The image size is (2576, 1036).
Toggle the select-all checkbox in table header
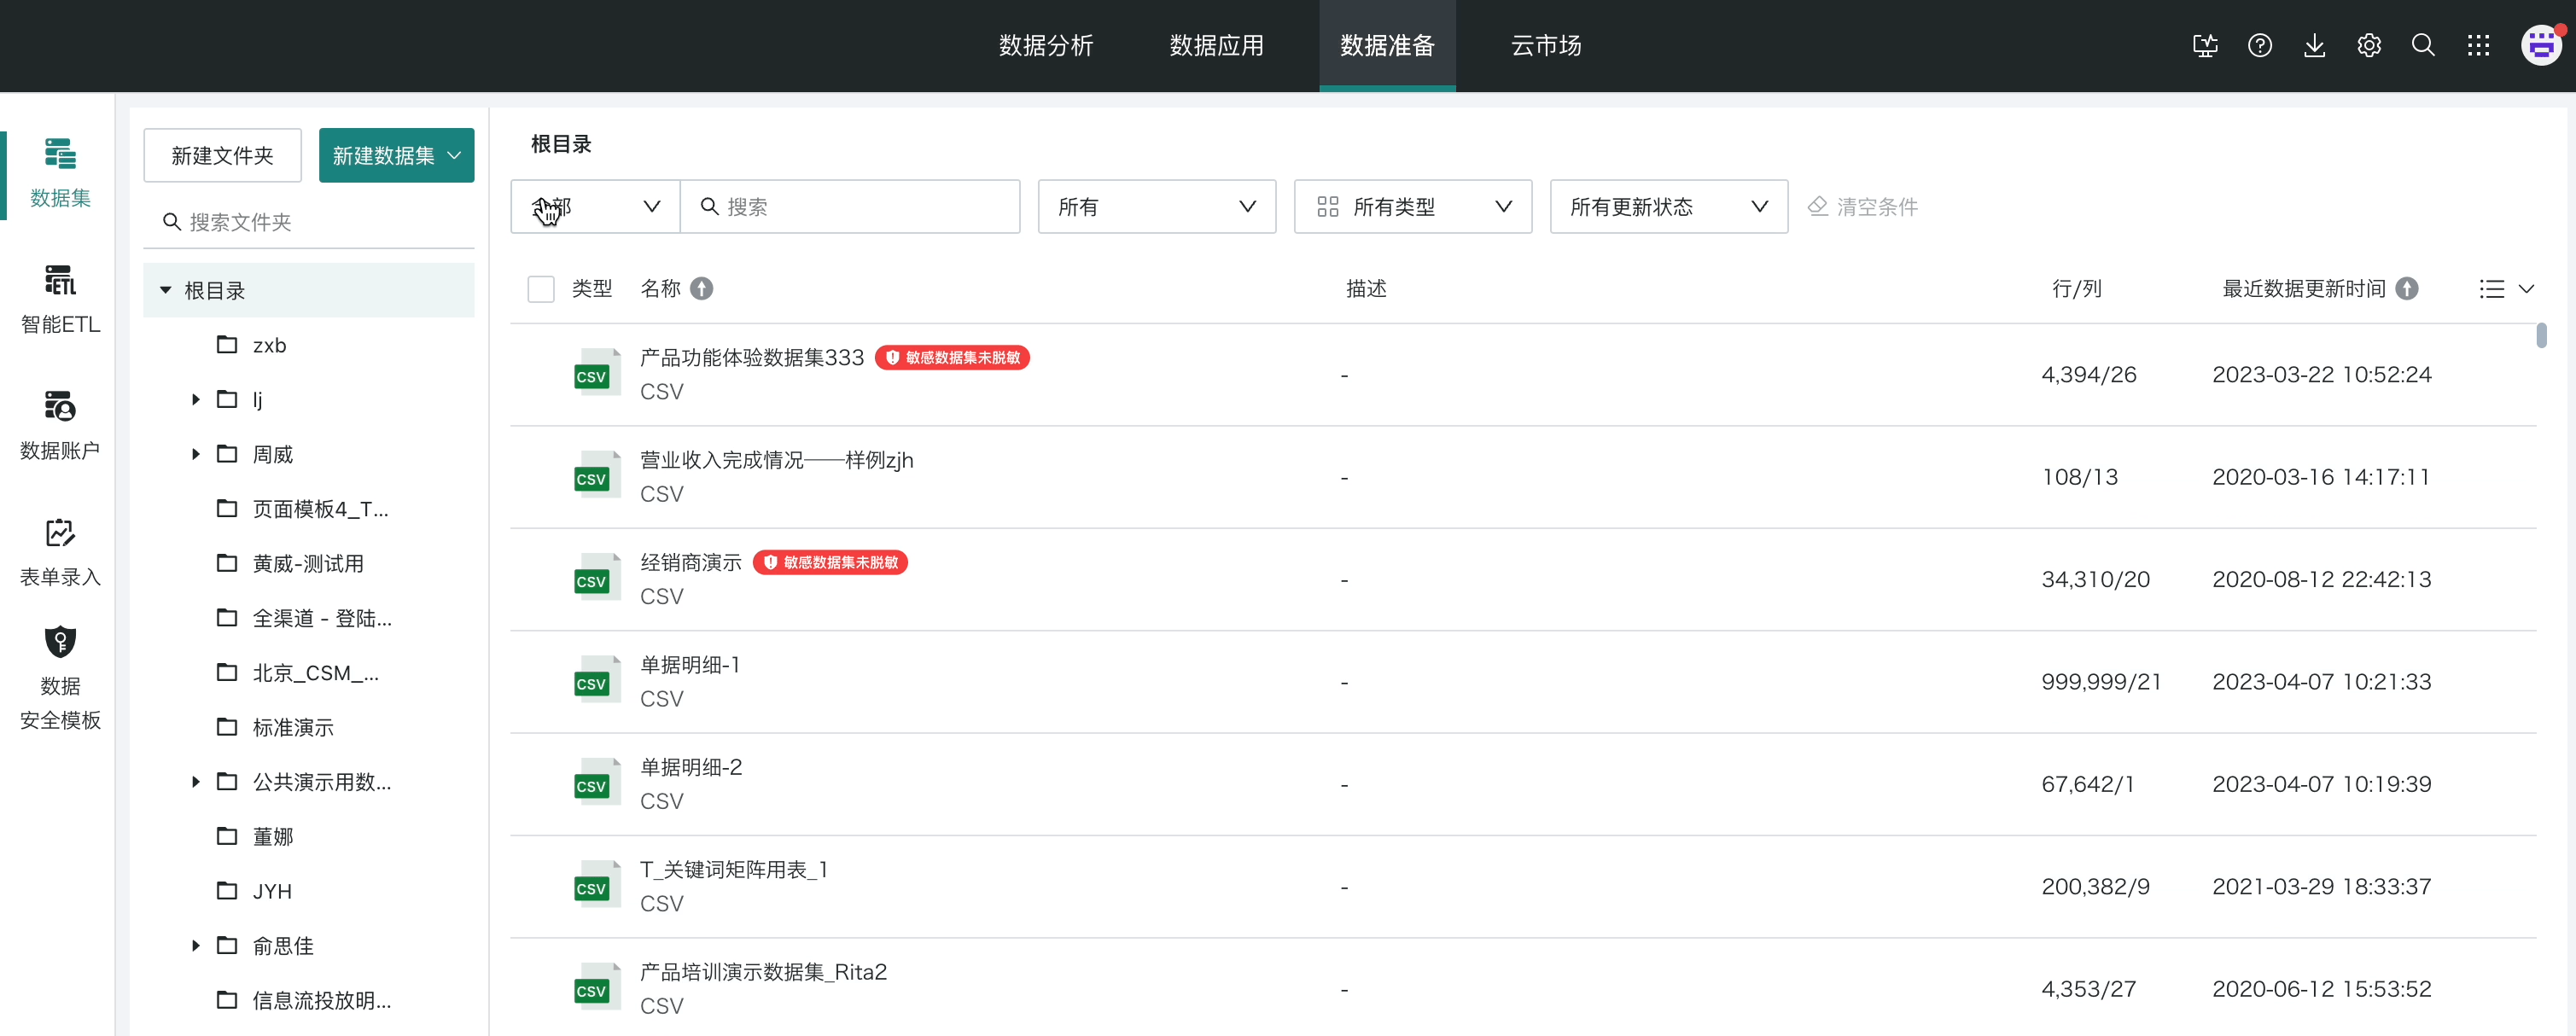tap(541, 289)
